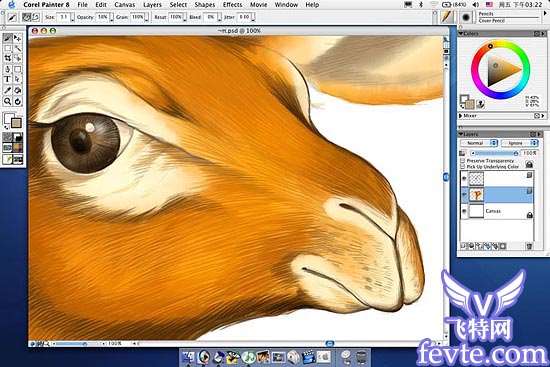The height and width of the screenshot is (367, 550).
Task: Select the Rotate Page tool
Action: (17, 101)
